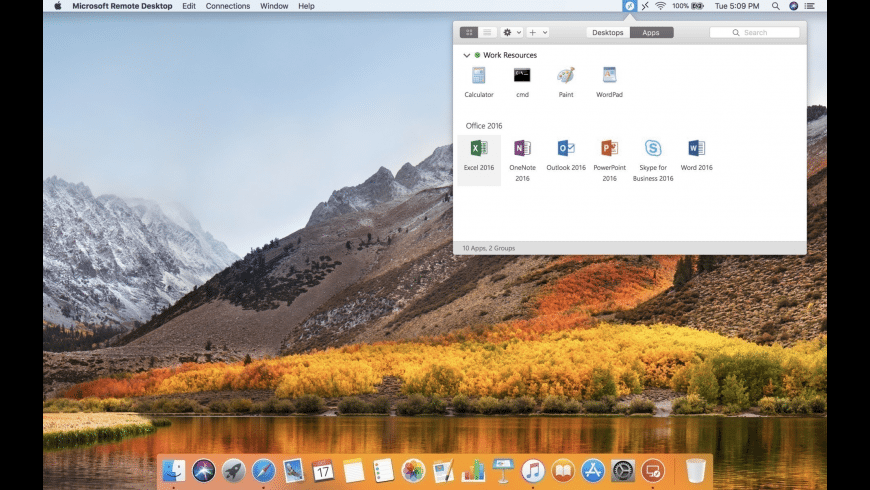This screenshot has width=870, height=490.
Task: Launch Outlook 2016
Action: coord(566,149)
